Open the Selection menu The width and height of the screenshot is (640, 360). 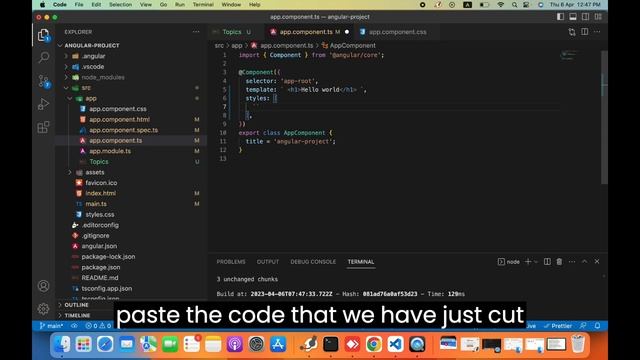(120, 4)
